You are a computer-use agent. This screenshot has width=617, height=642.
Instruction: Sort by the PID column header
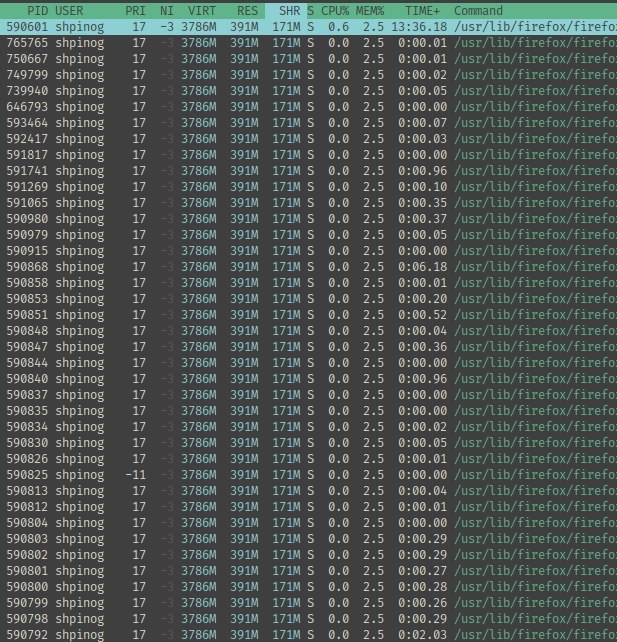coord(37,11)
